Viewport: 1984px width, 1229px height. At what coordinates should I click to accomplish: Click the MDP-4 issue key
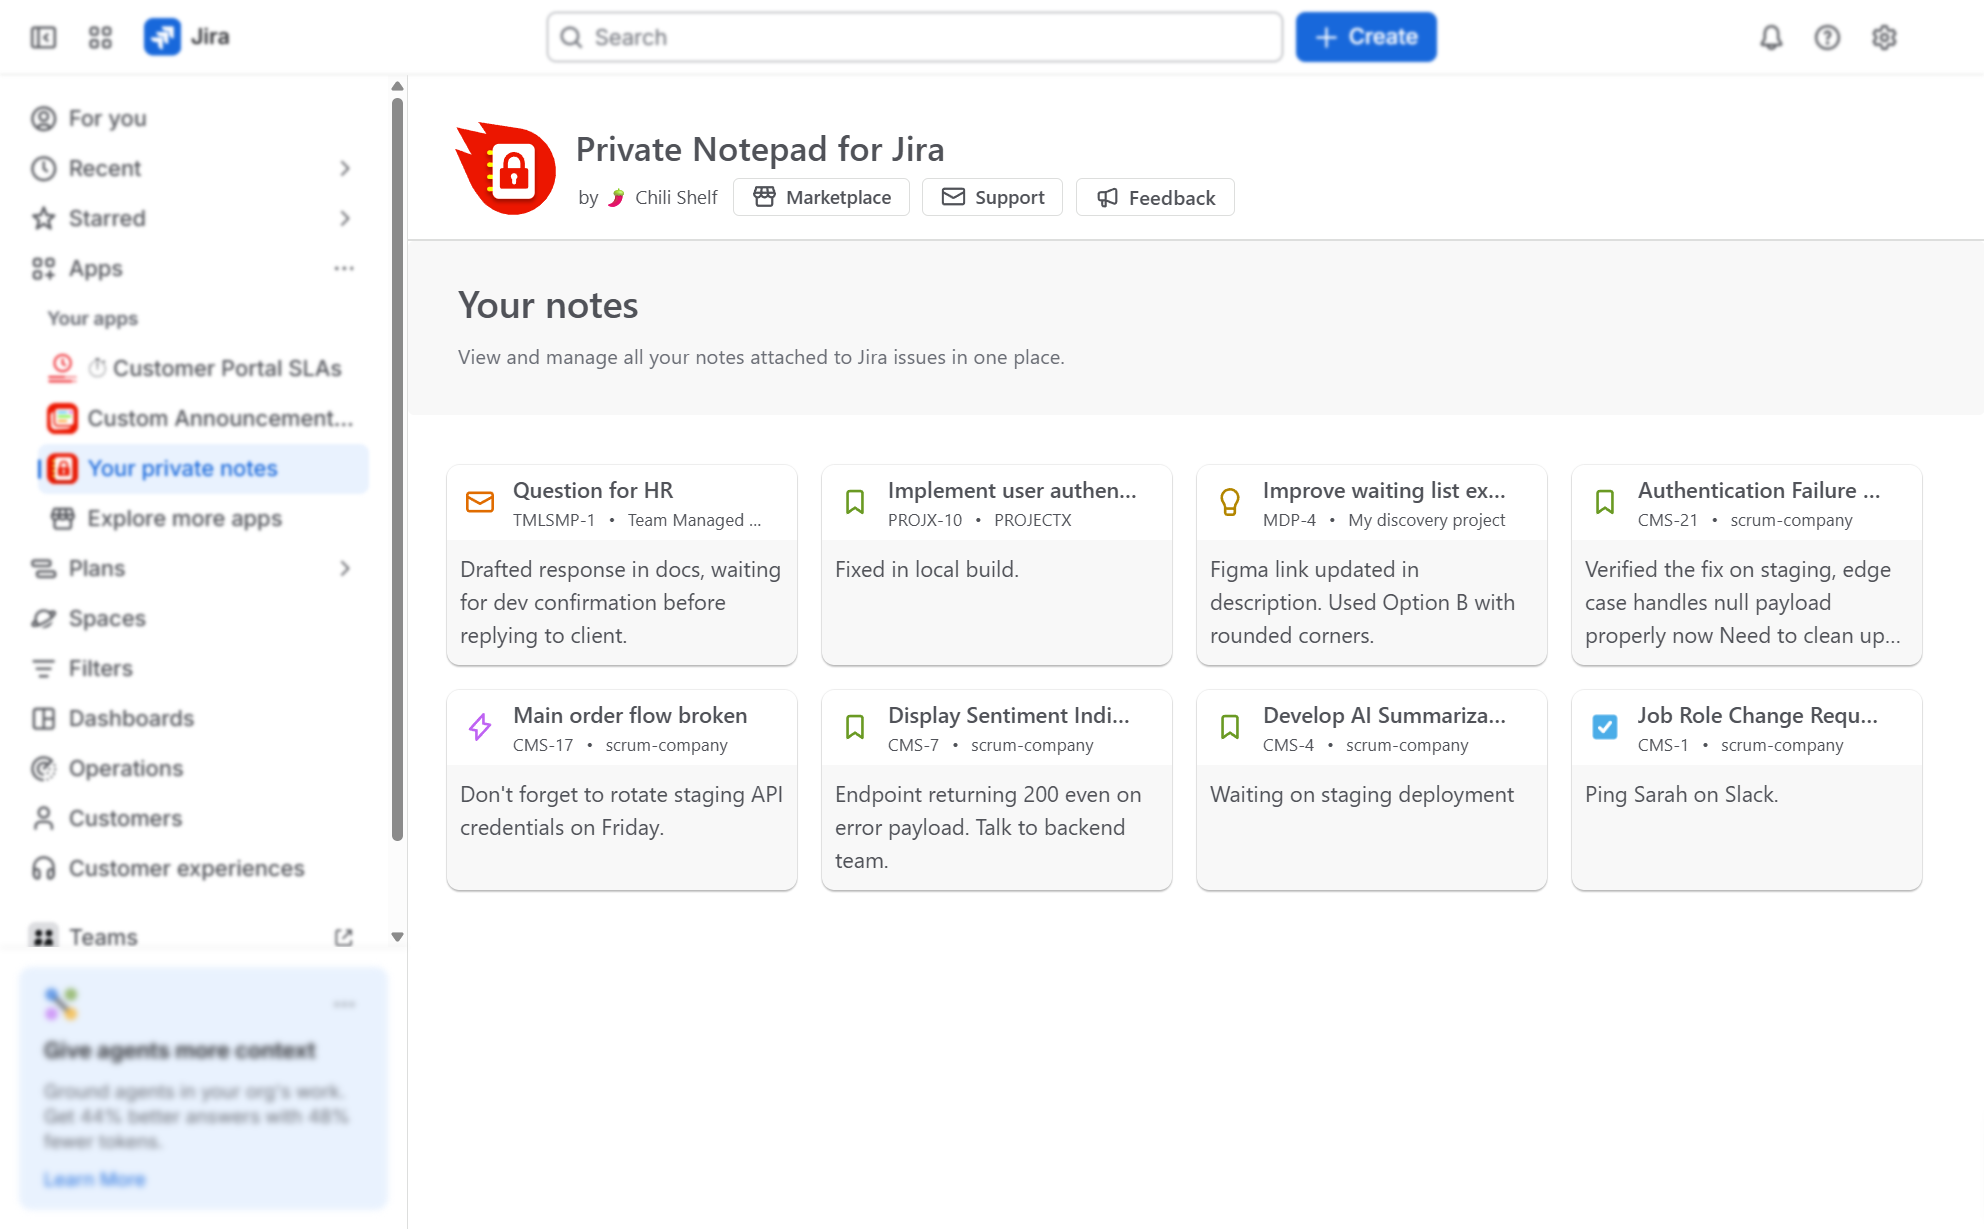tap(1289, 520)
